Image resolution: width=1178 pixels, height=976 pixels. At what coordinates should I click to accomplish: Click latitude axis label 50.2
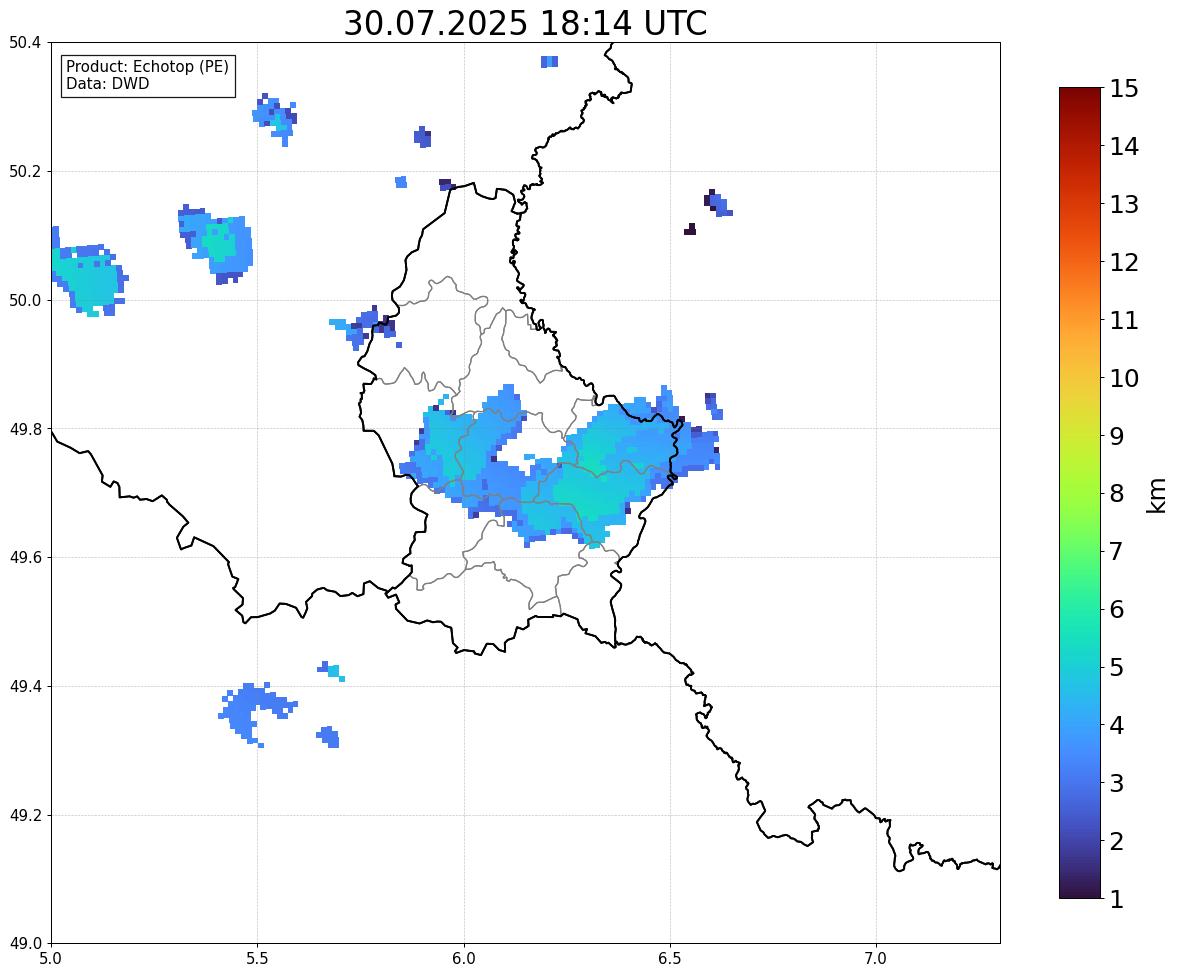point(25,171)
